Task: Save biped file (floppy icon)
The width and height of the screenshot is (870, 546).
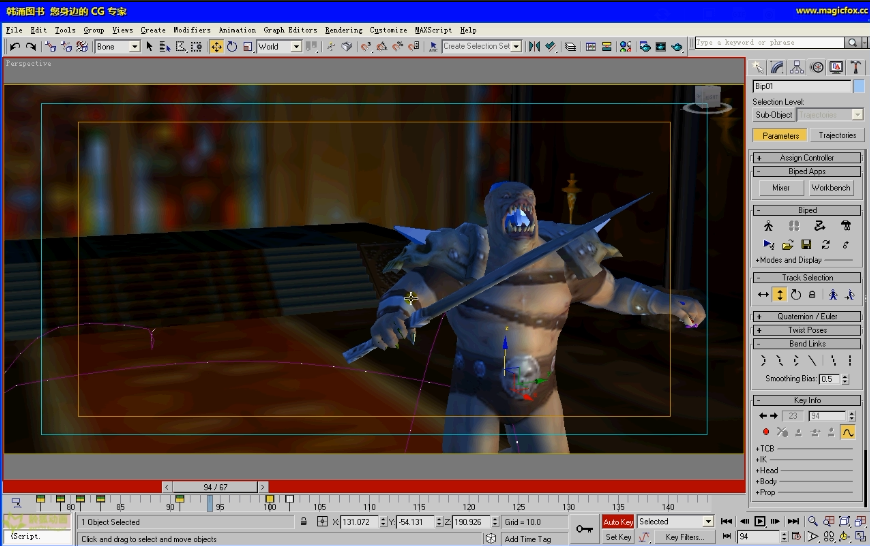Action: click(806, 245)
